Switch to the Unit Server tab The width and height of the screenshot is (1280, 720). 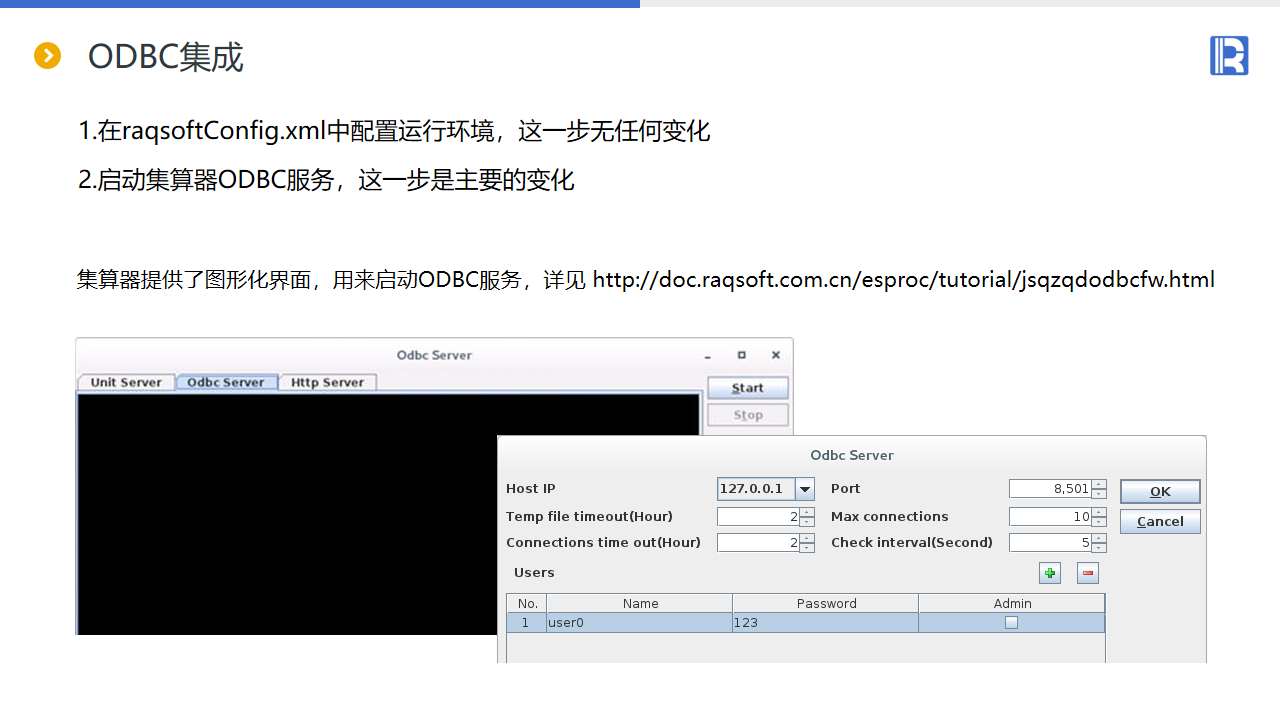[x=126, y=382]
